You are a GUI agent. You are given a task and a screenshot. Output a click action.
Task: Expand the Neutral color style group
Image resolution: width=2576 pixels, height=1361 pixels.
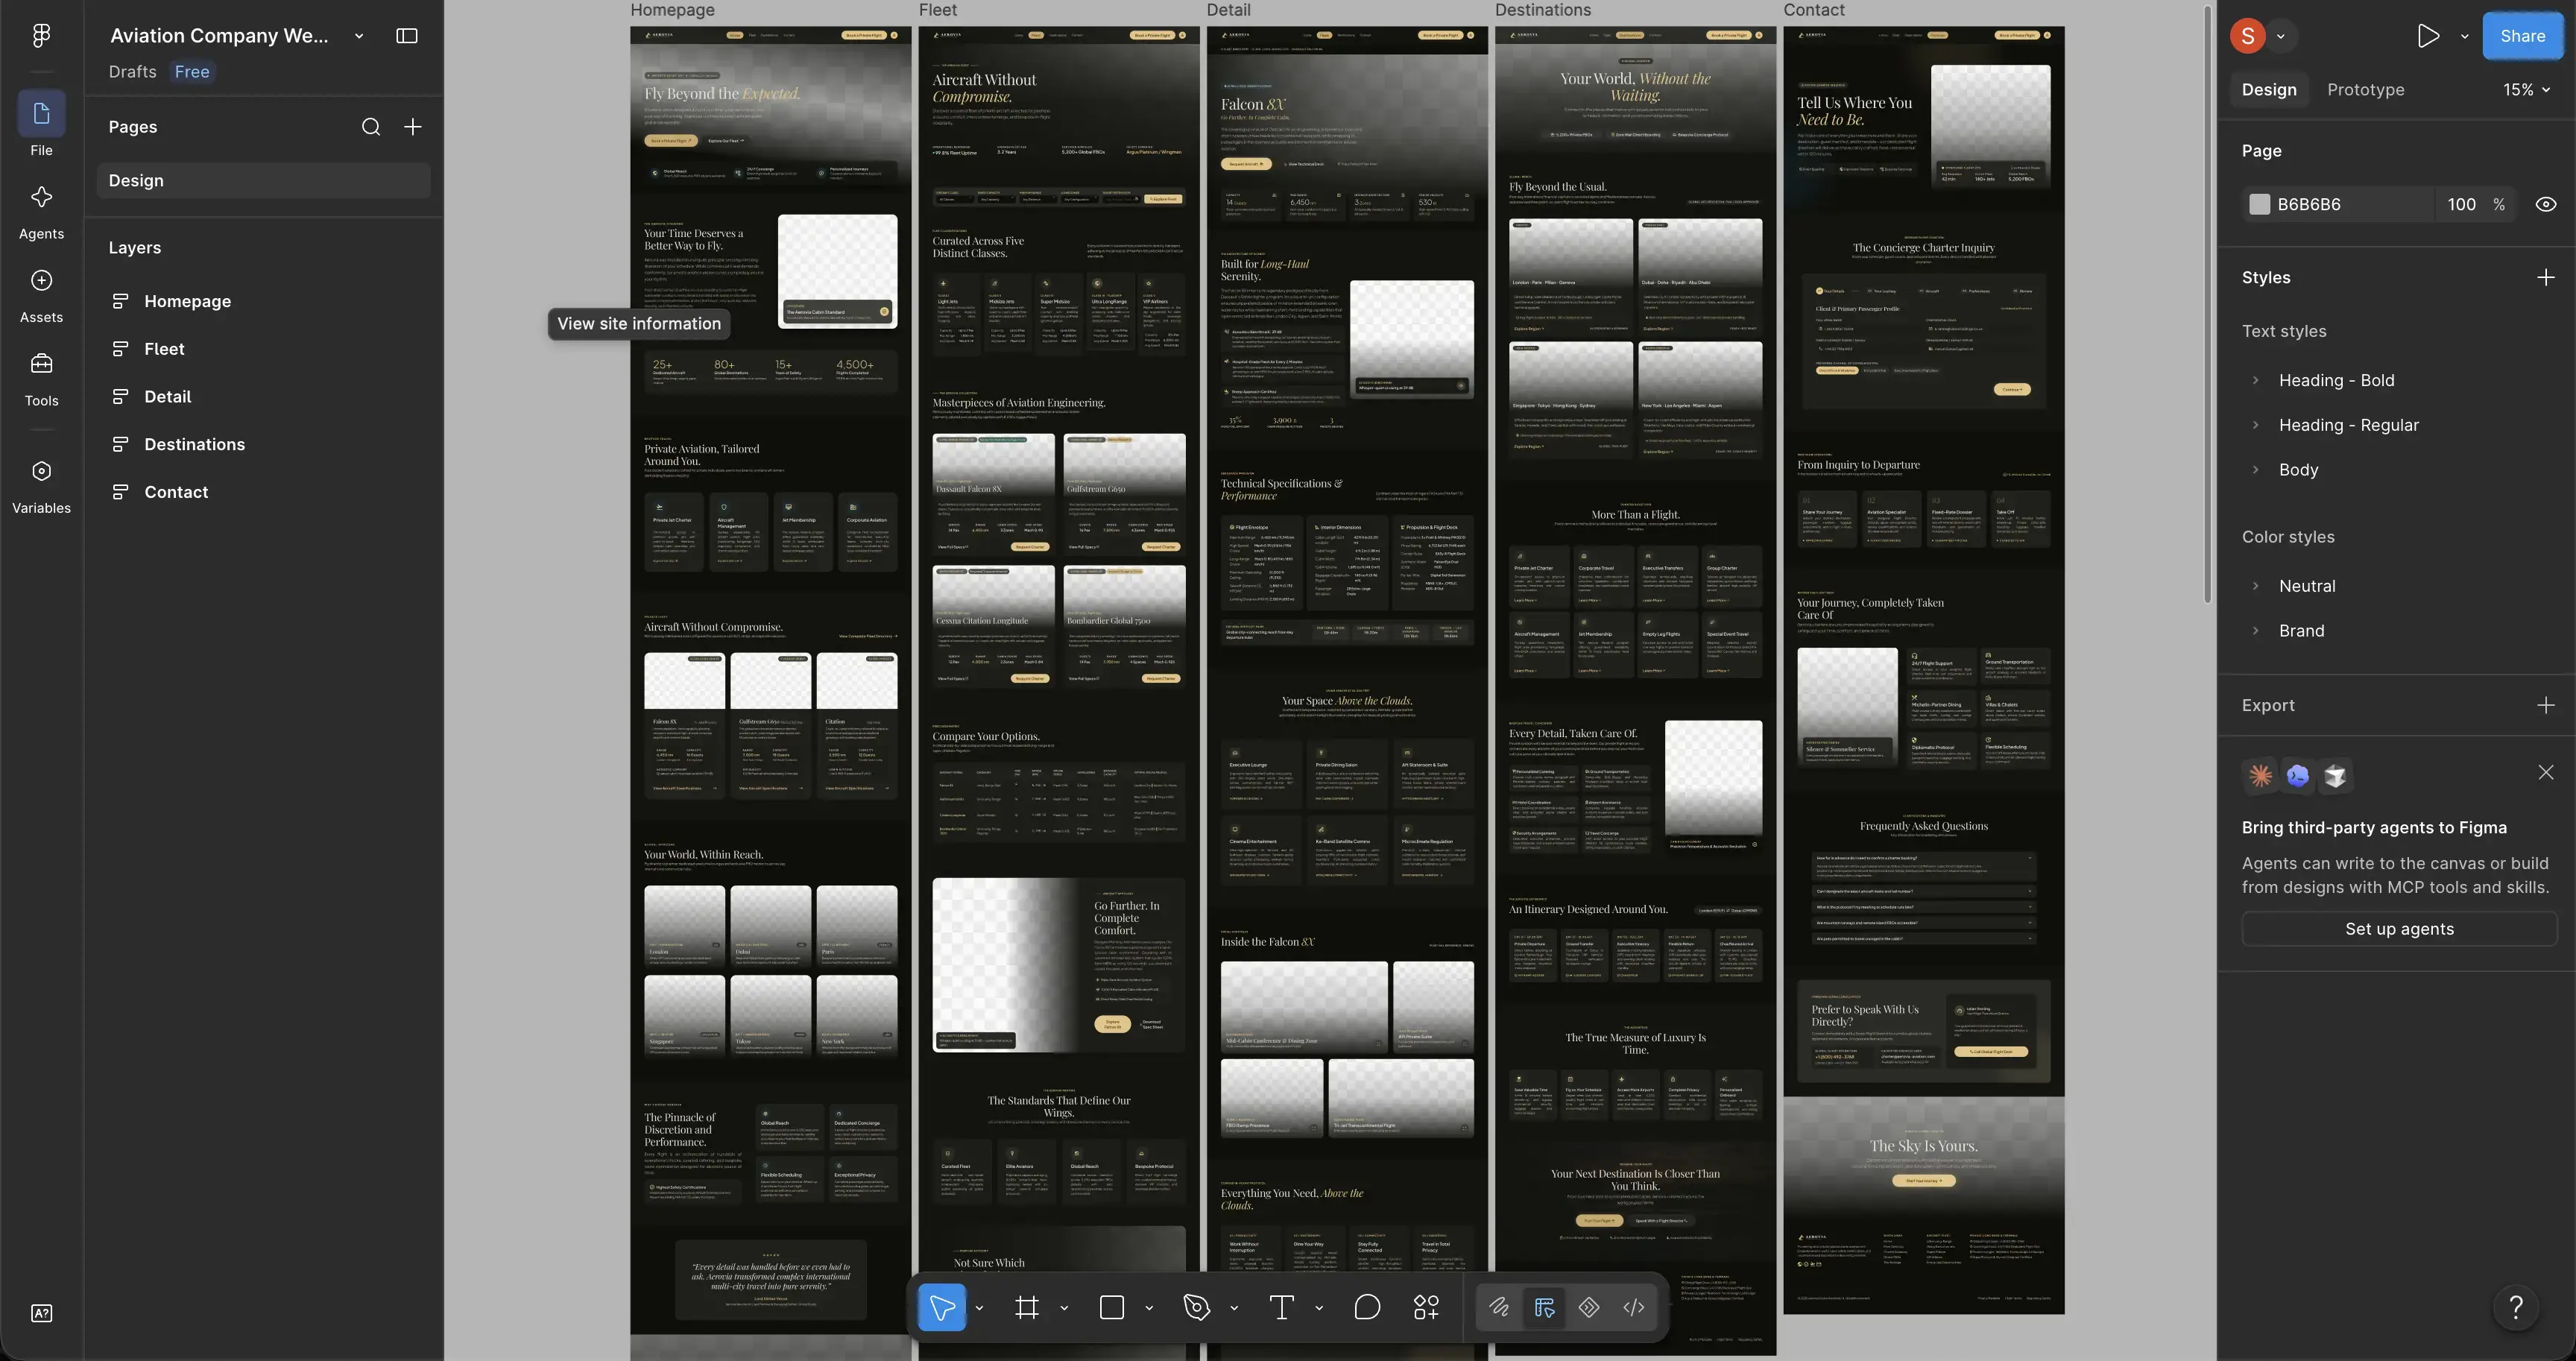pyautogui.click(x=2255, y=586)
